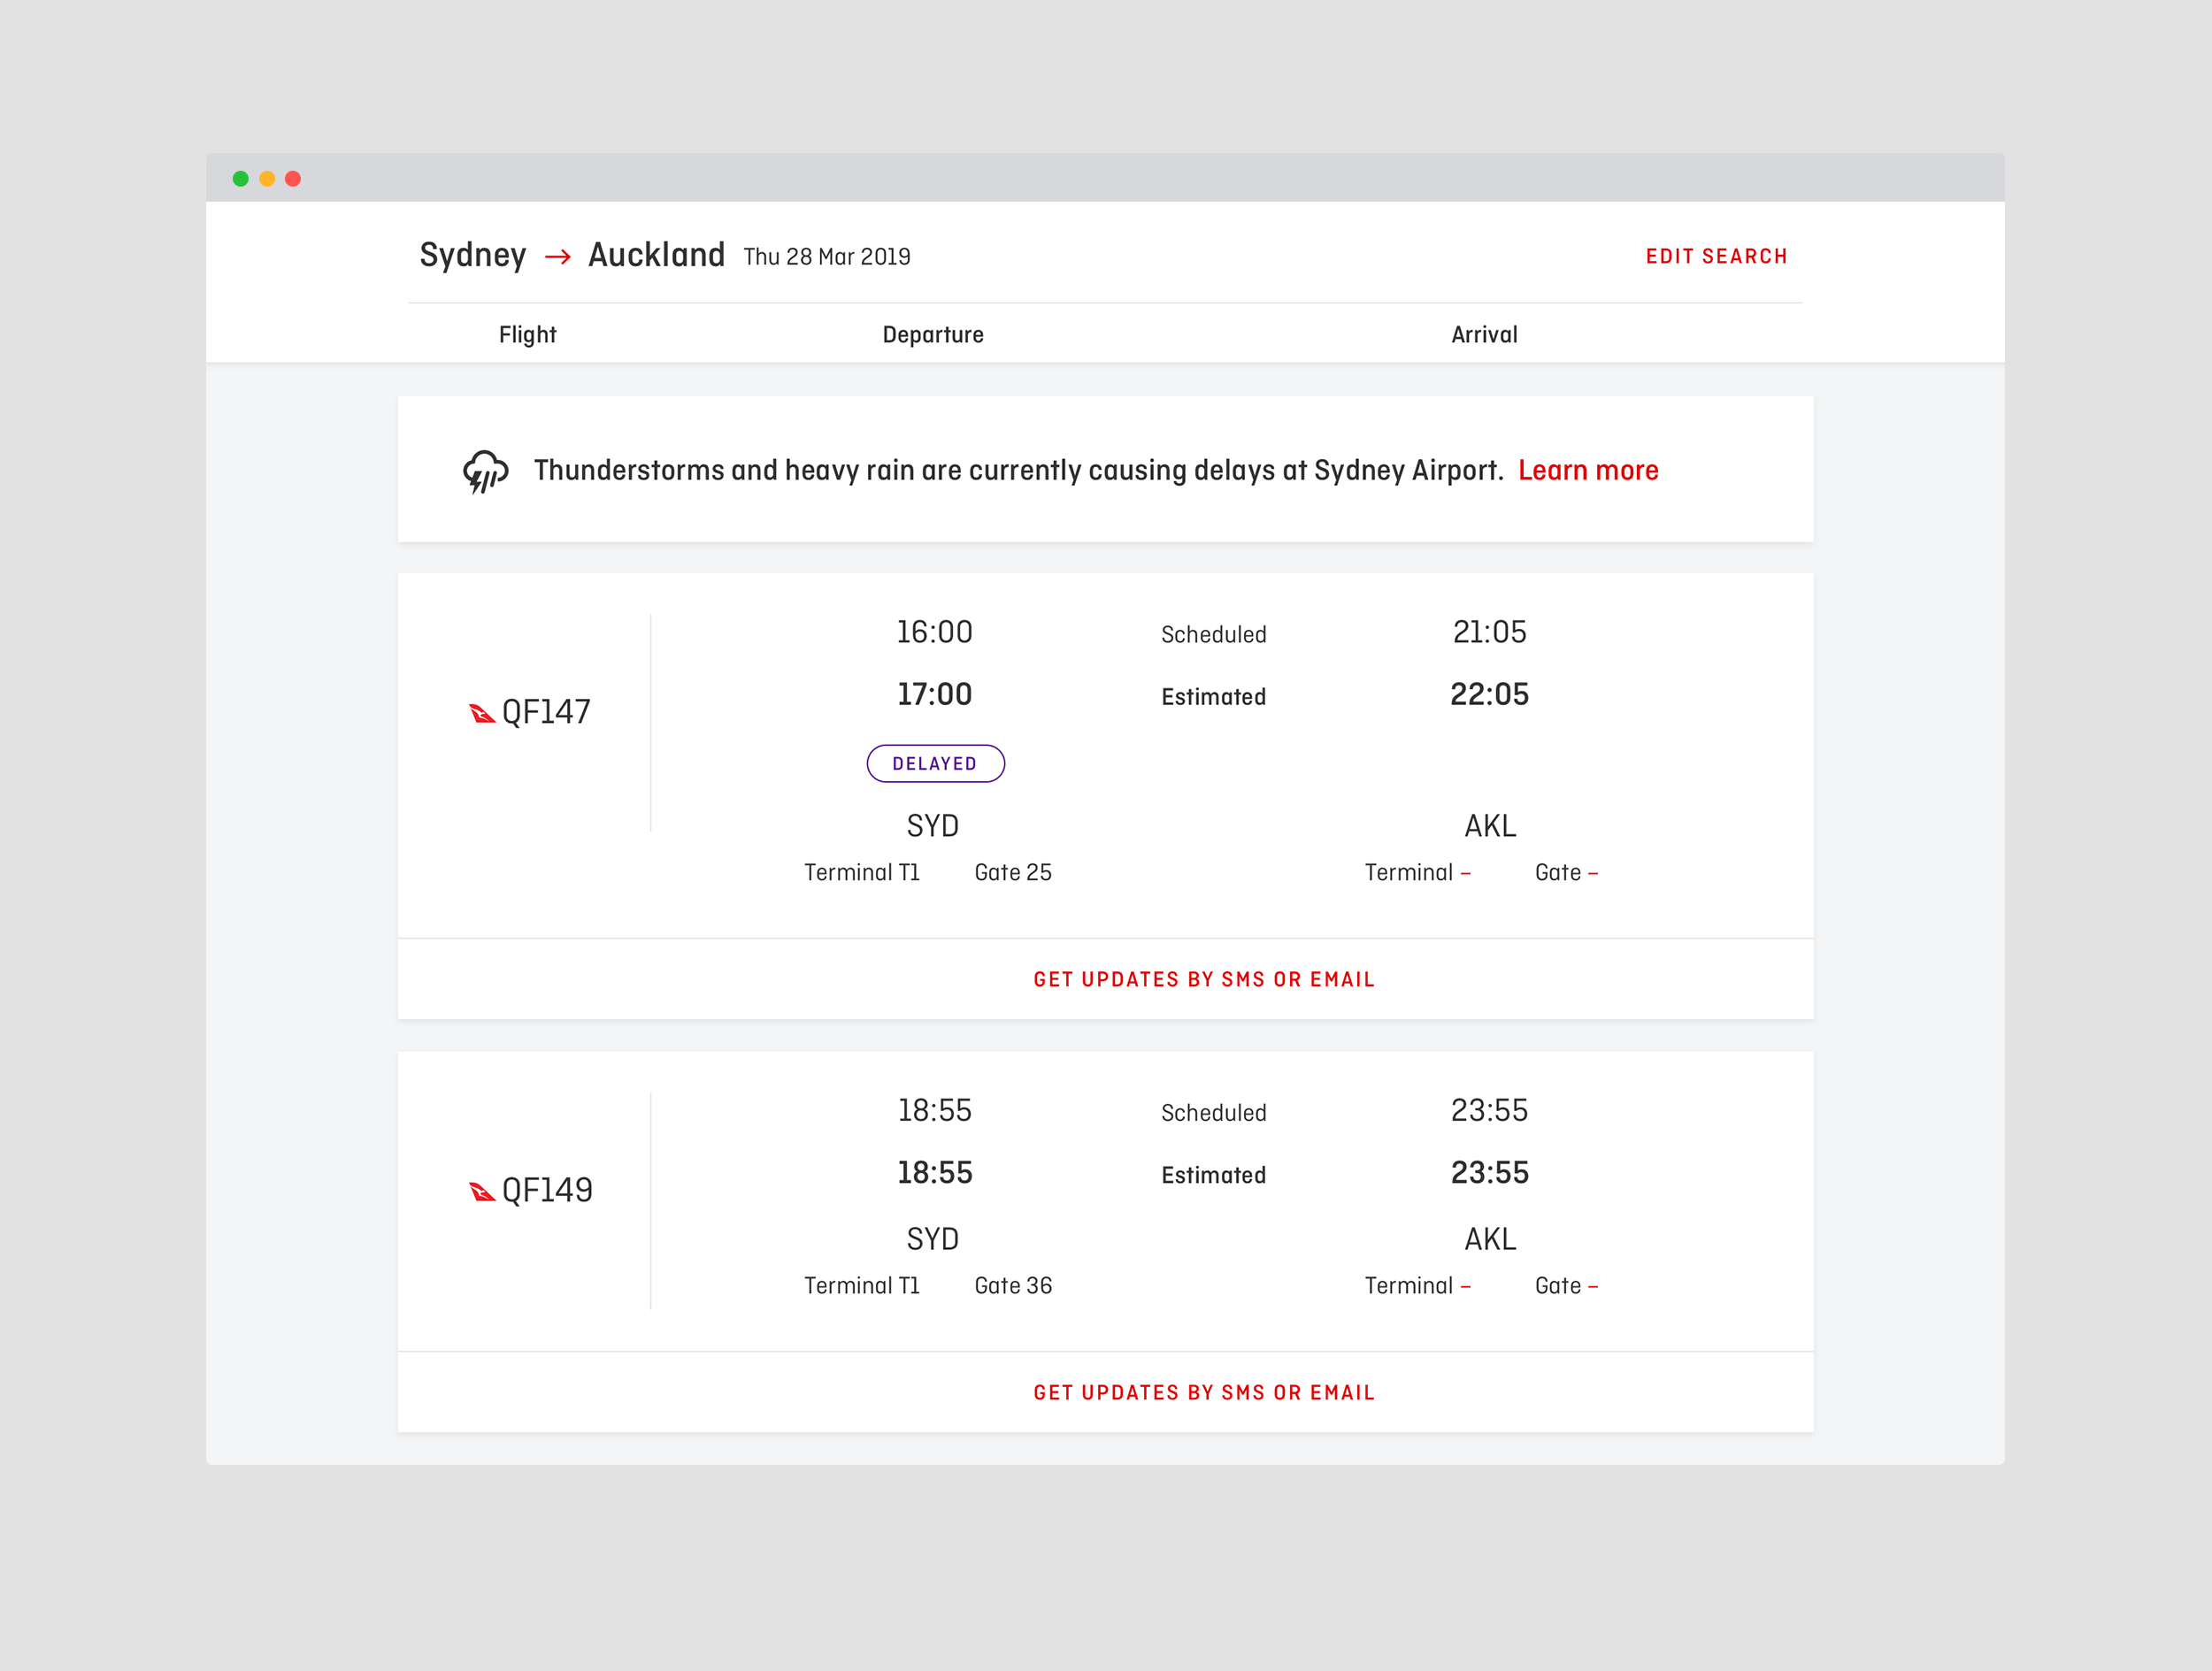The height and width of the screenshot is (1671, 2212).
Task: Click Terminal T1 in QF149 card
Action: coord(862,1285)
